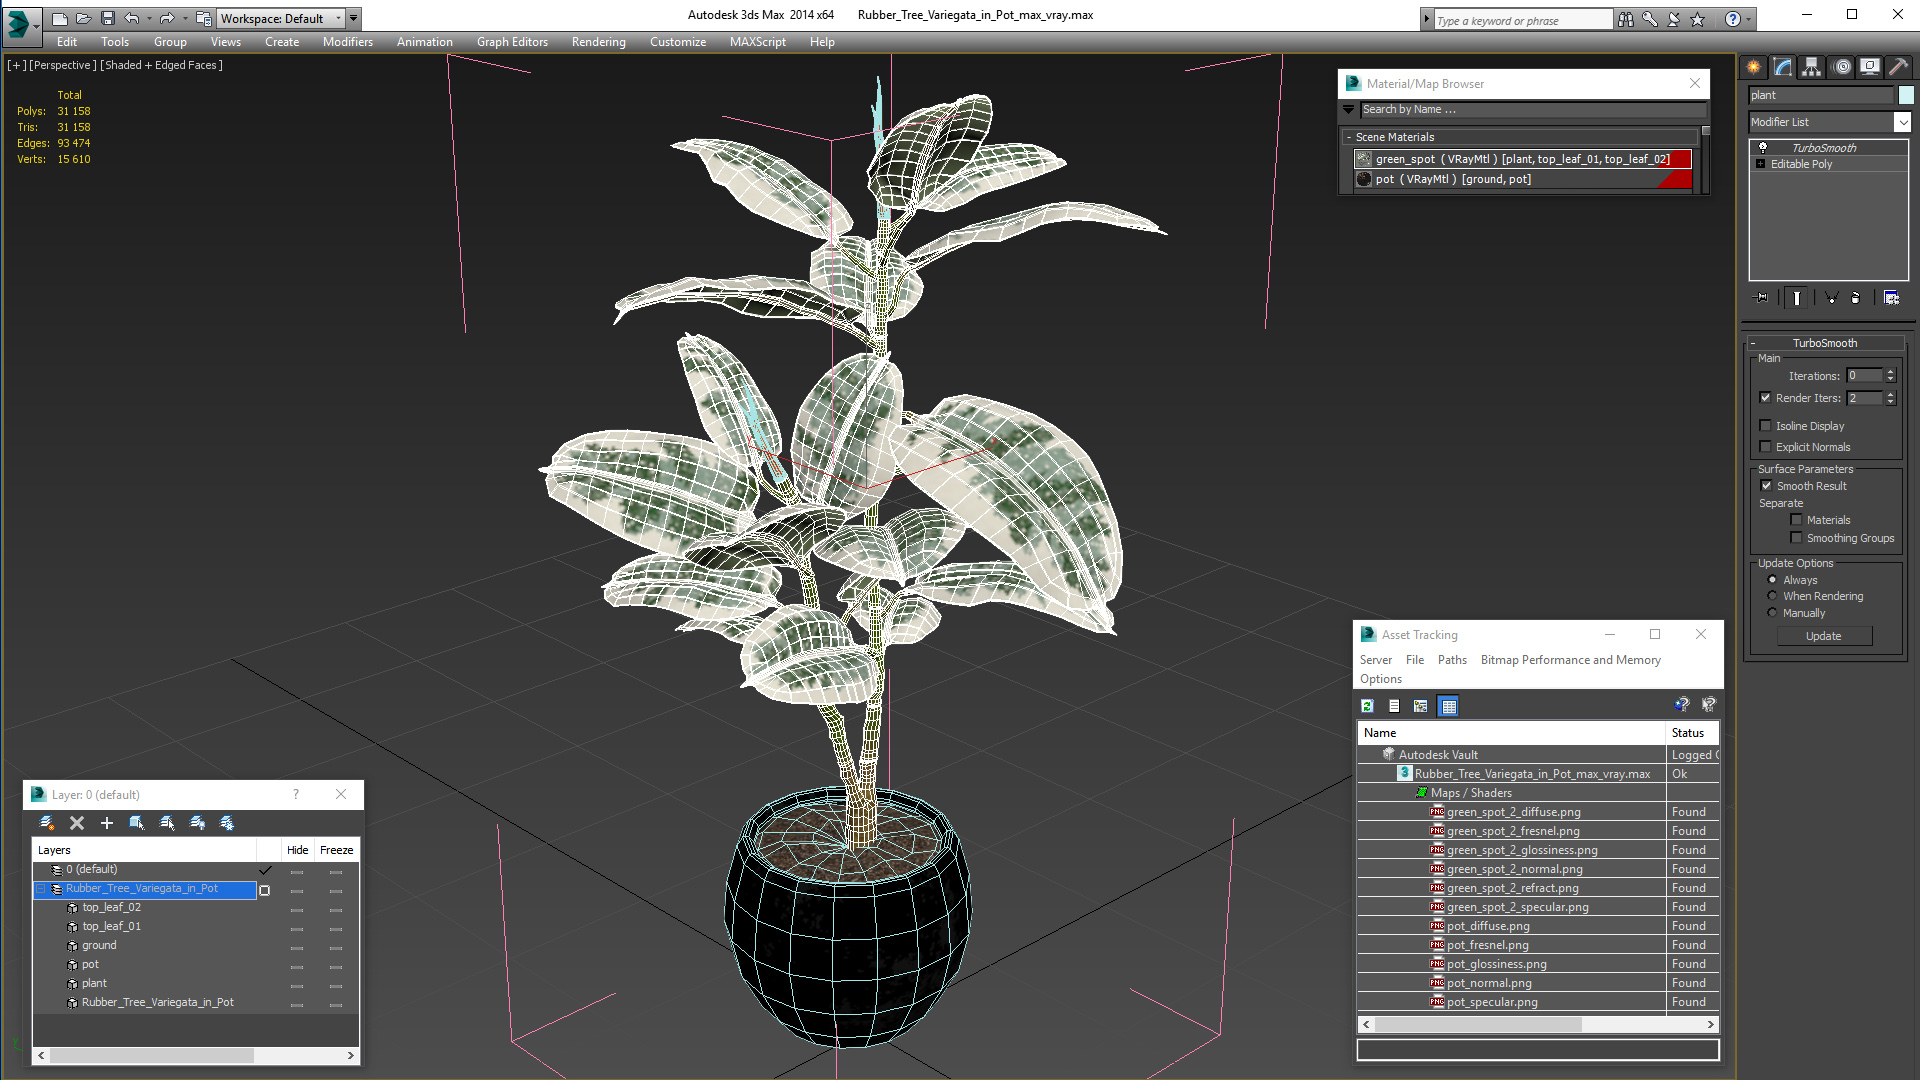Open the Hierarchy command panel tab
This screenshot has height=1080, width=1920.
[x=1811, y=67]
